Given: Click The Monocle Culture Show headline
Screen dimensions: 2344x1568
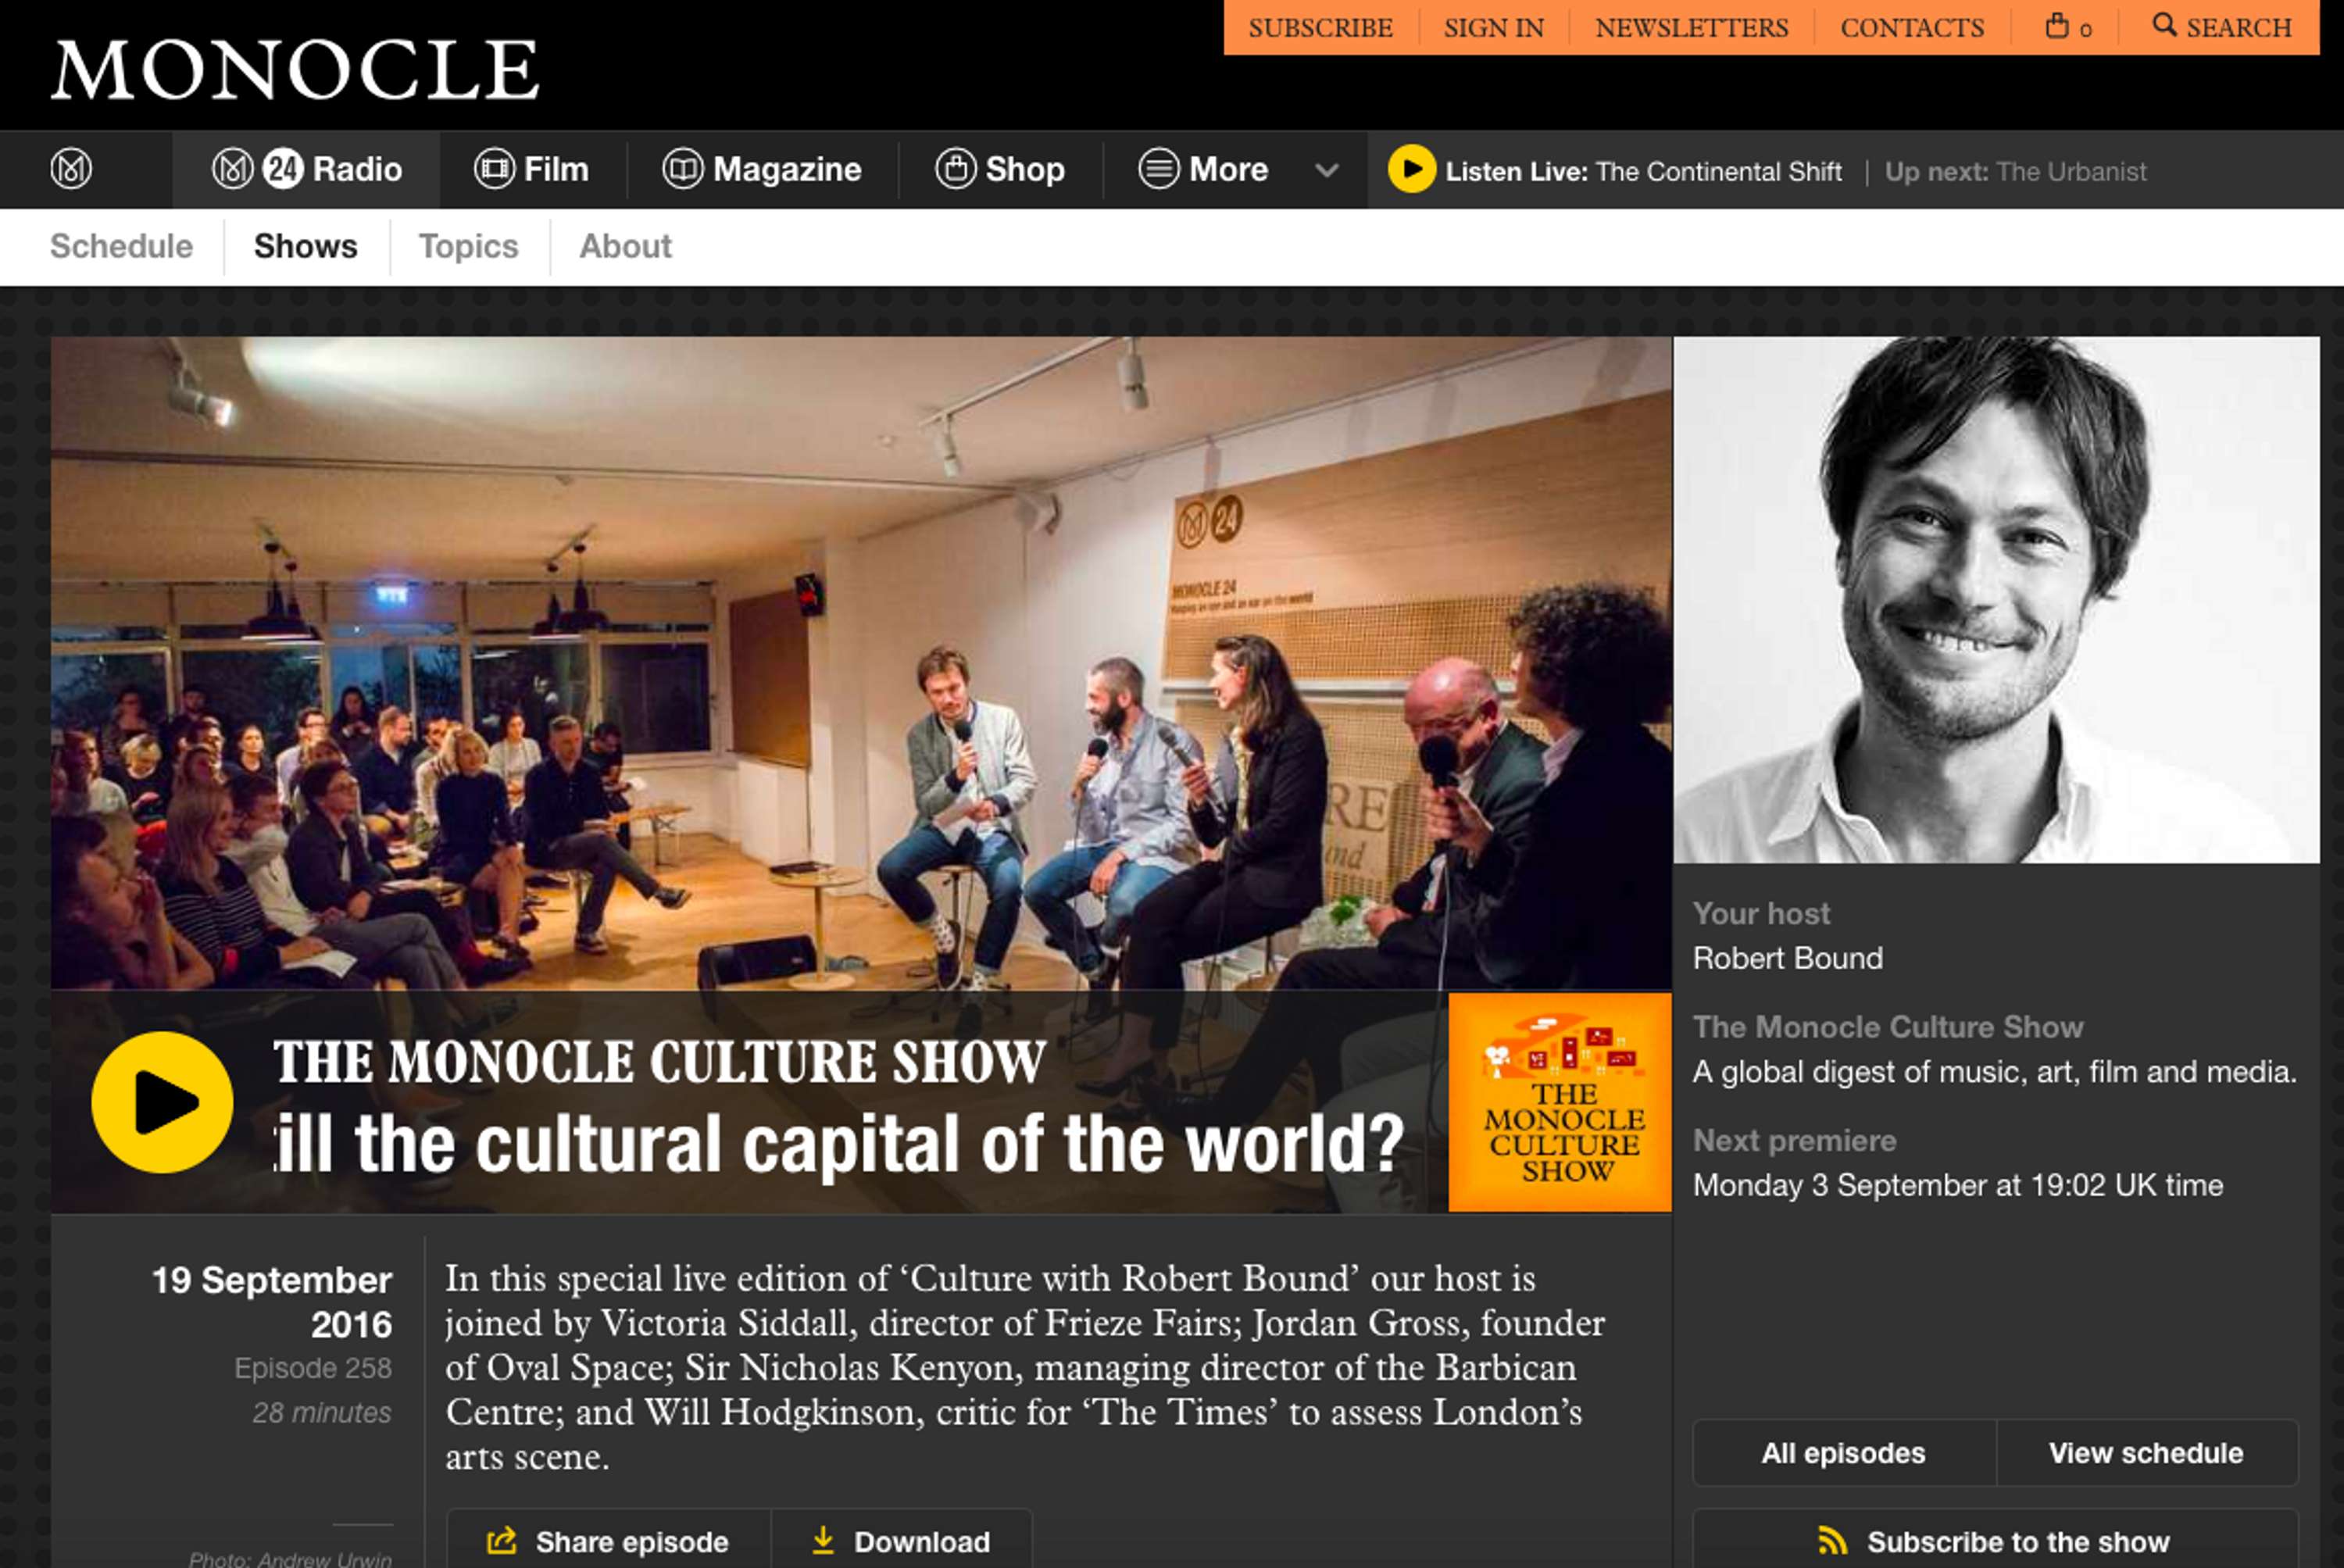Looking at the screenshot, I should (x=659, y=1061).
